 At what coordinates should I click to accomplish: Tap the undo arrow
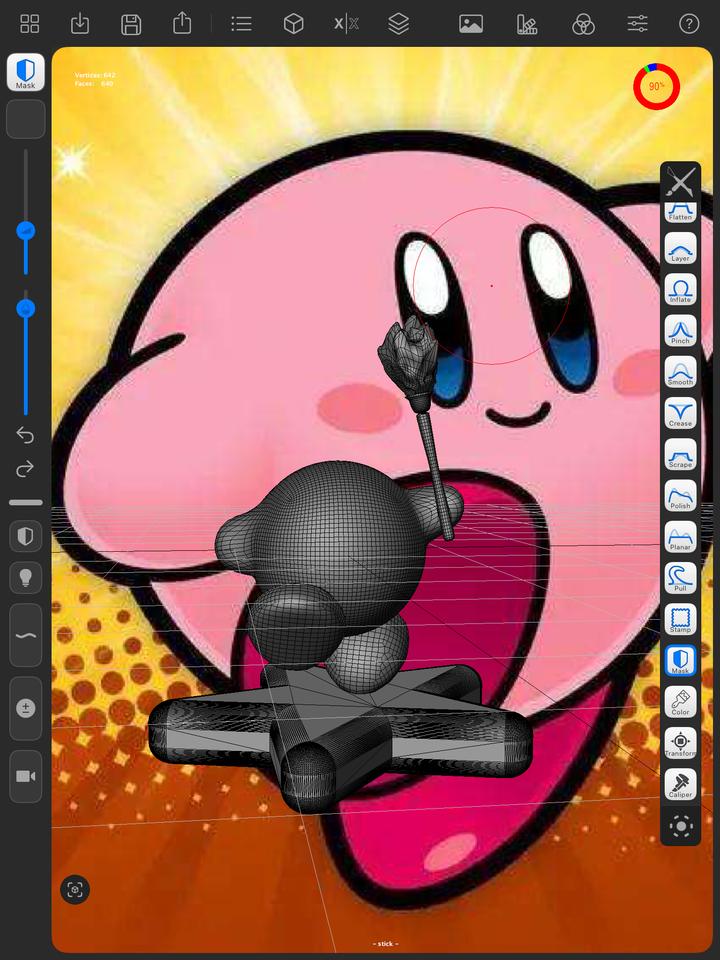tap(26, 435)
